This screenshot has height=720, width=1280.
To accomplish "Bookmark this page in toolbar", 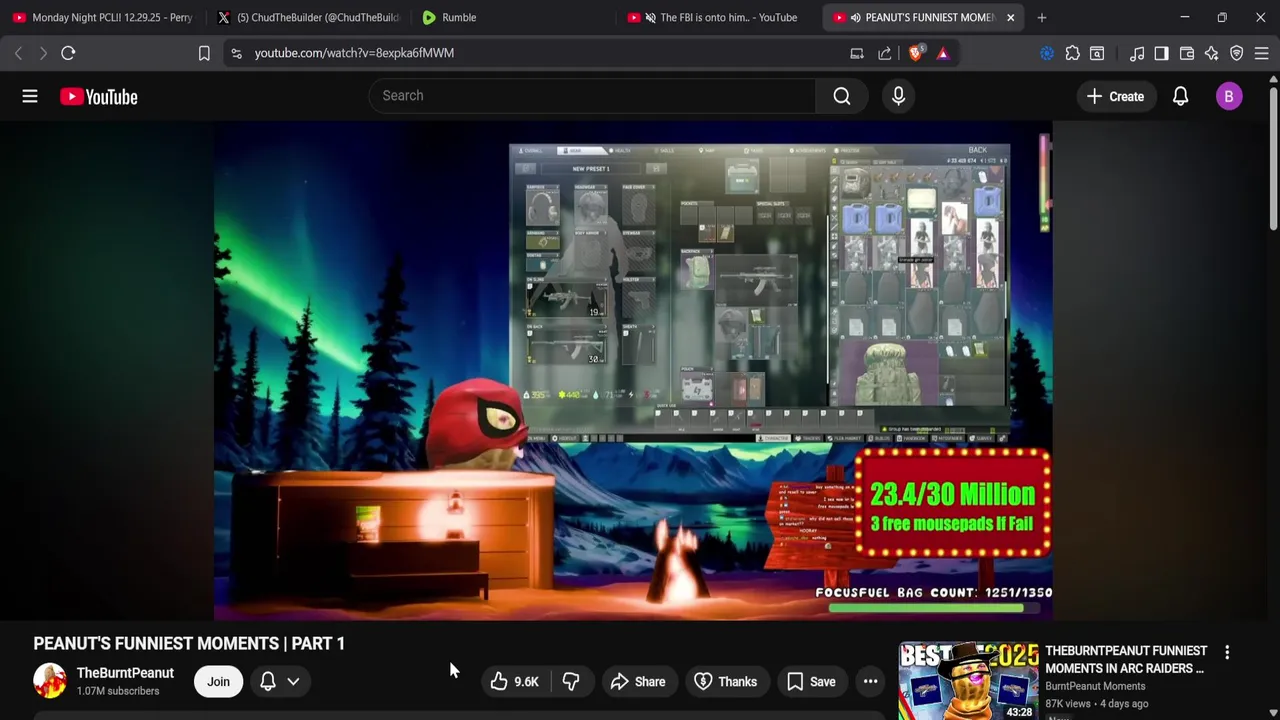I will click(204, 53).
